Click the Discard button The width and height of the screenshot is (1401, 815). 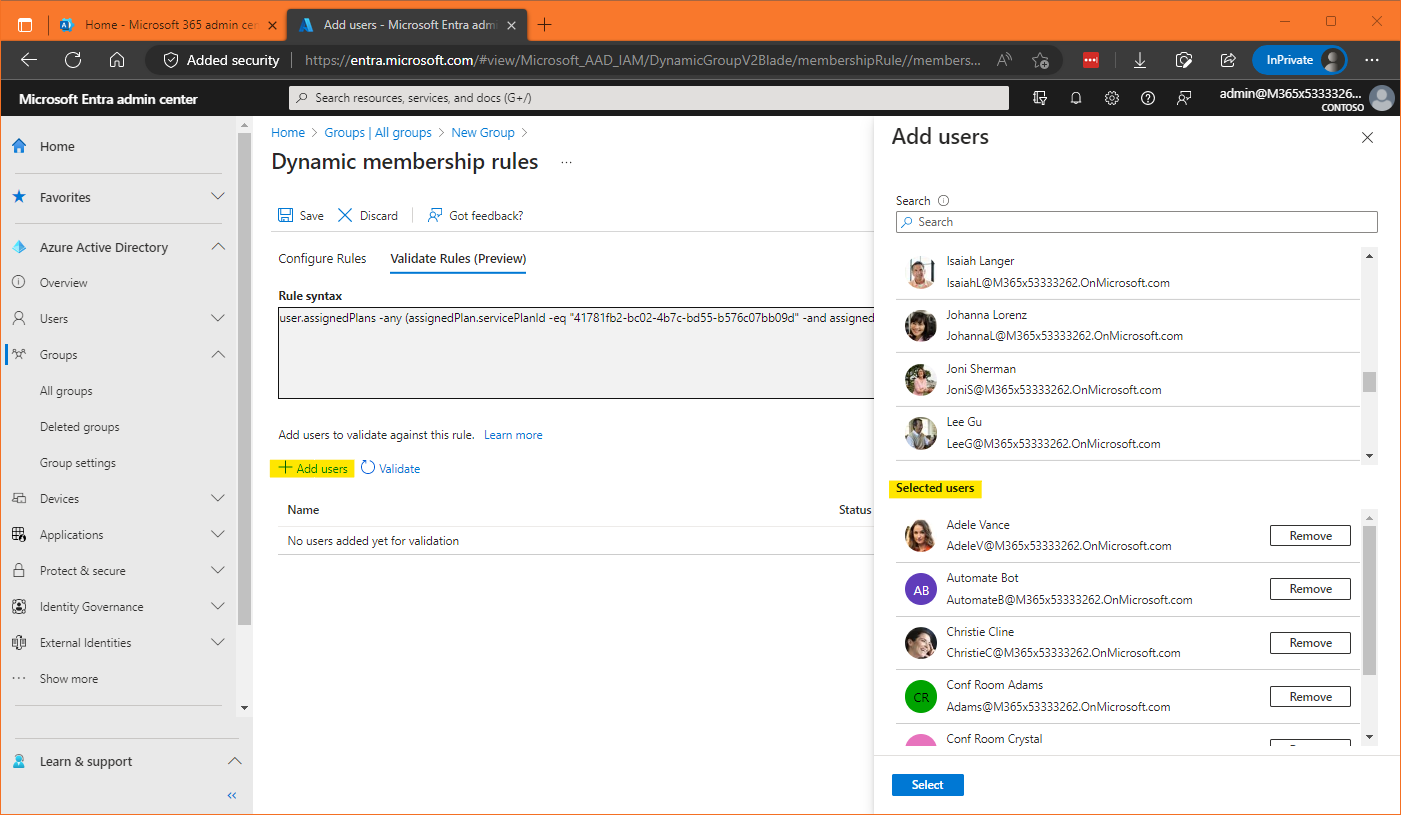pyautogui.click(x=368, y=215)
